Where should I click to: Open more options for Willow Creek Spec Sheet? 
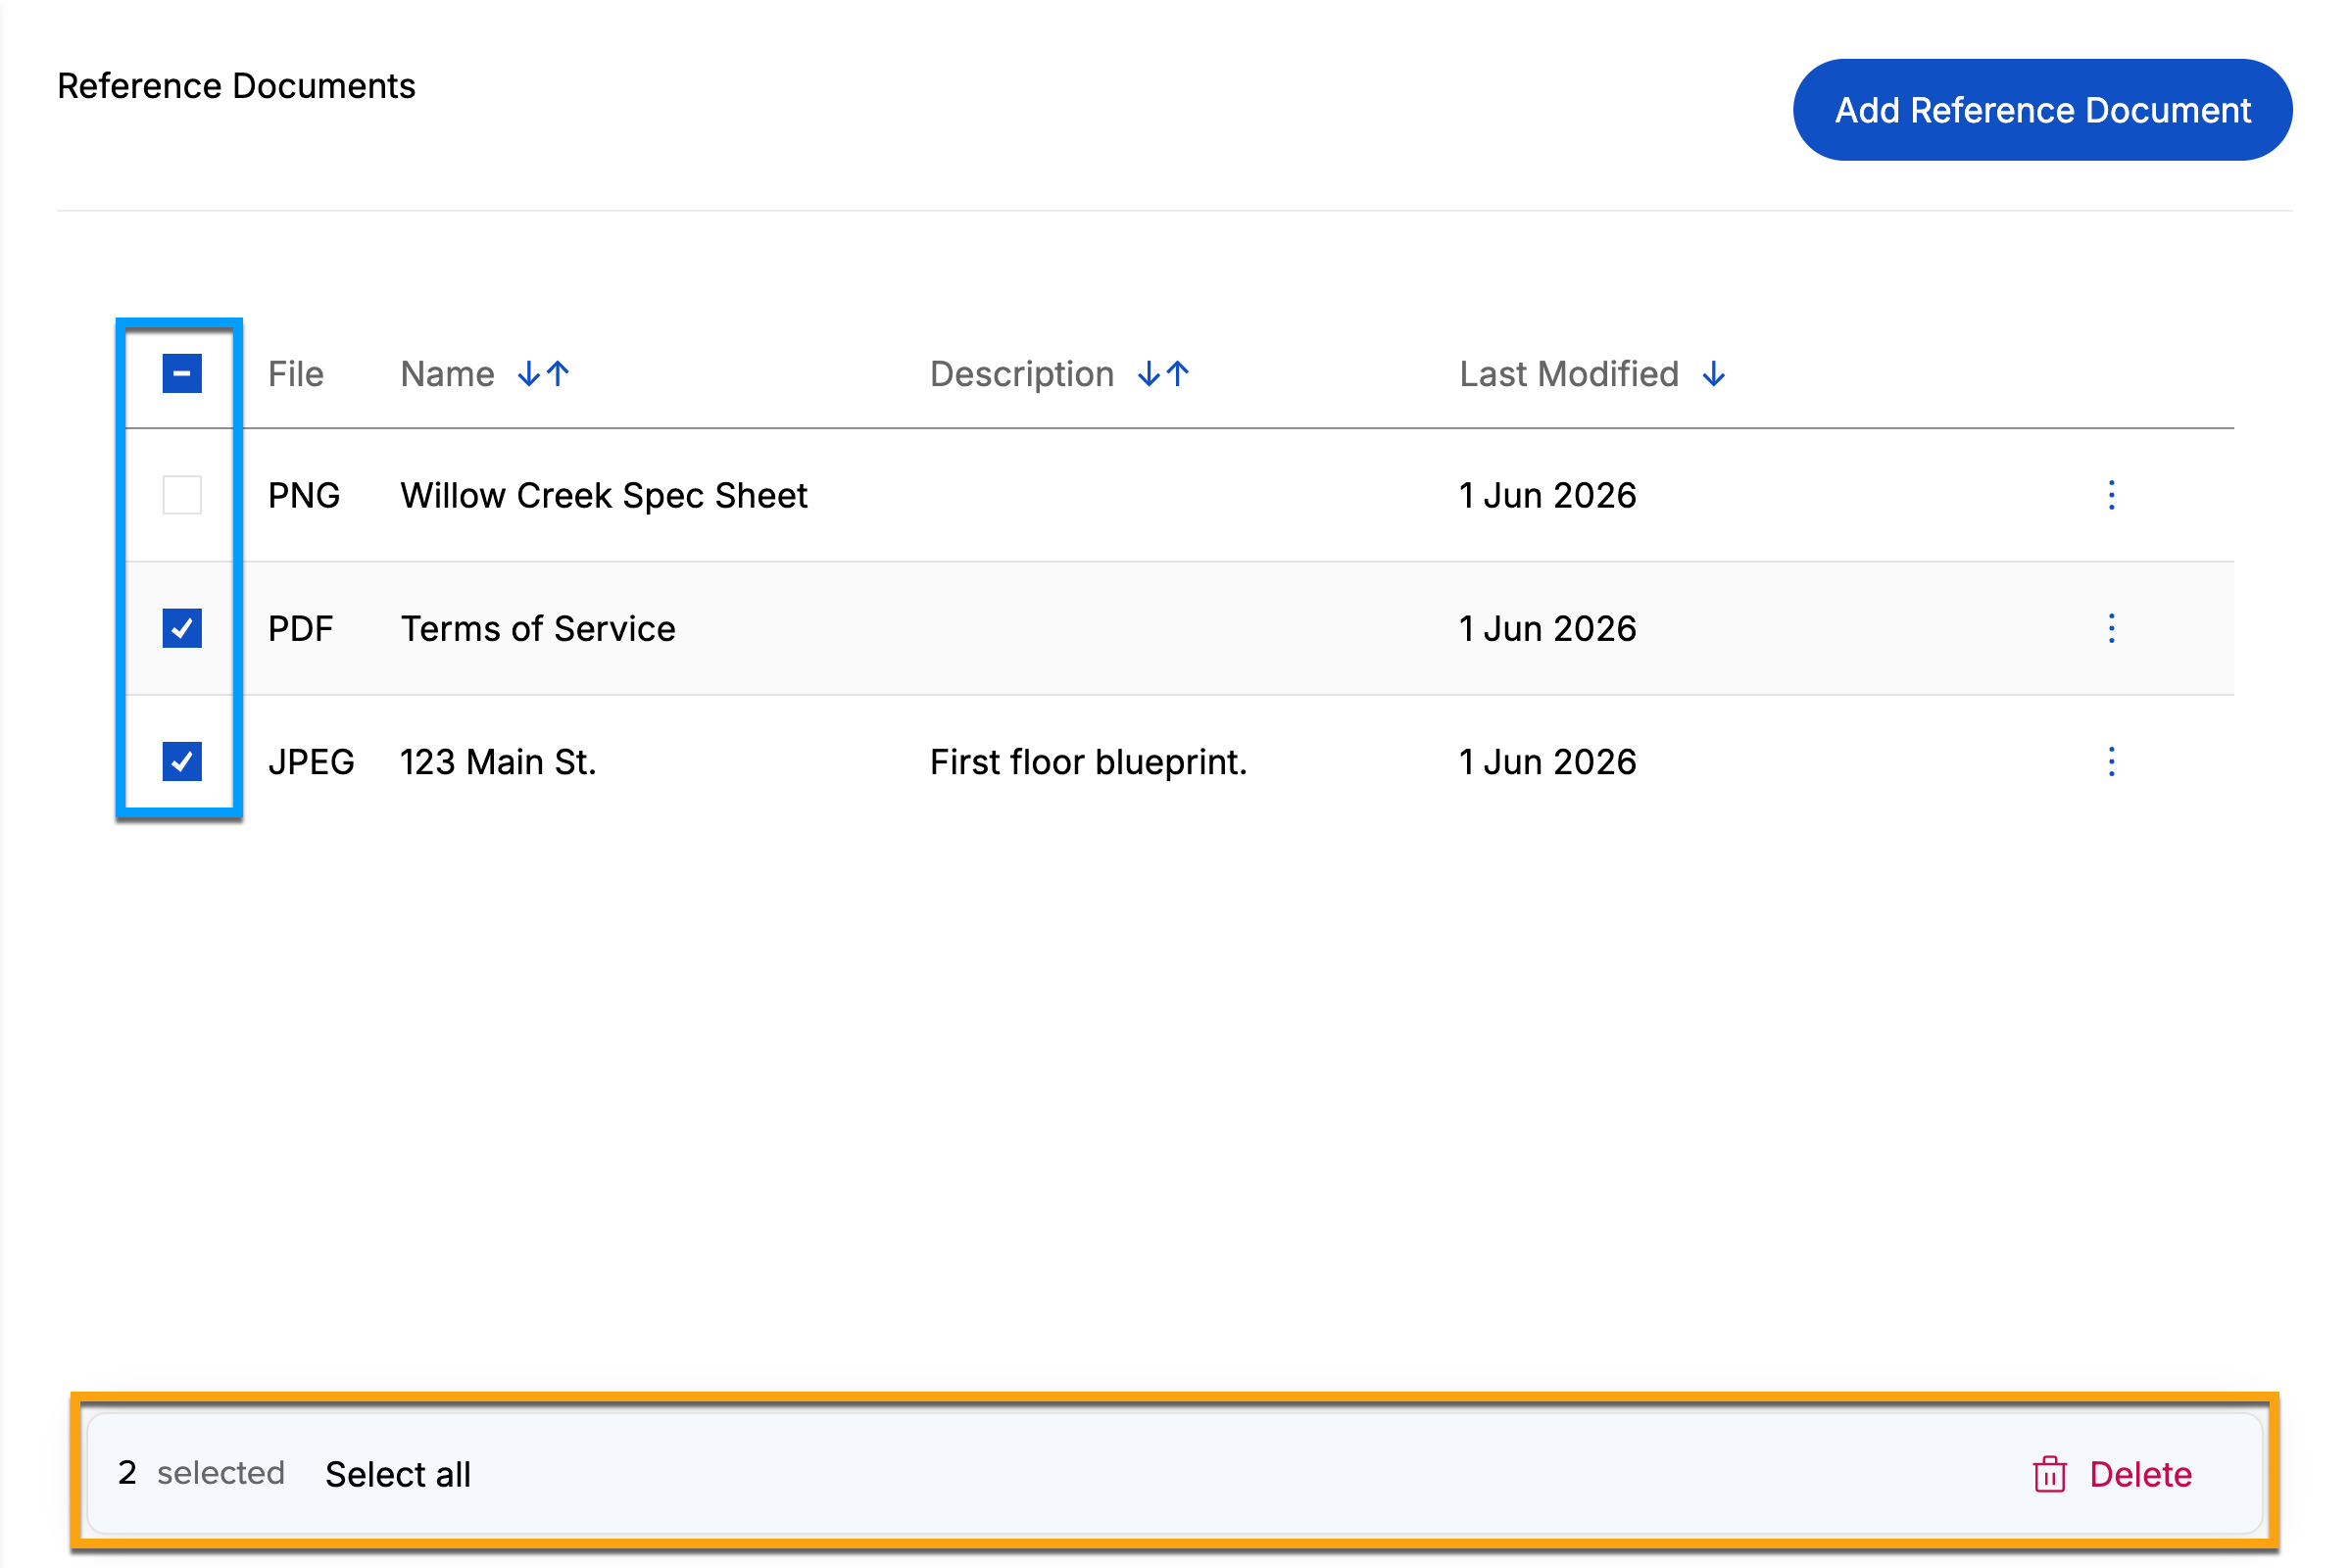click(x=2111, y=495)
